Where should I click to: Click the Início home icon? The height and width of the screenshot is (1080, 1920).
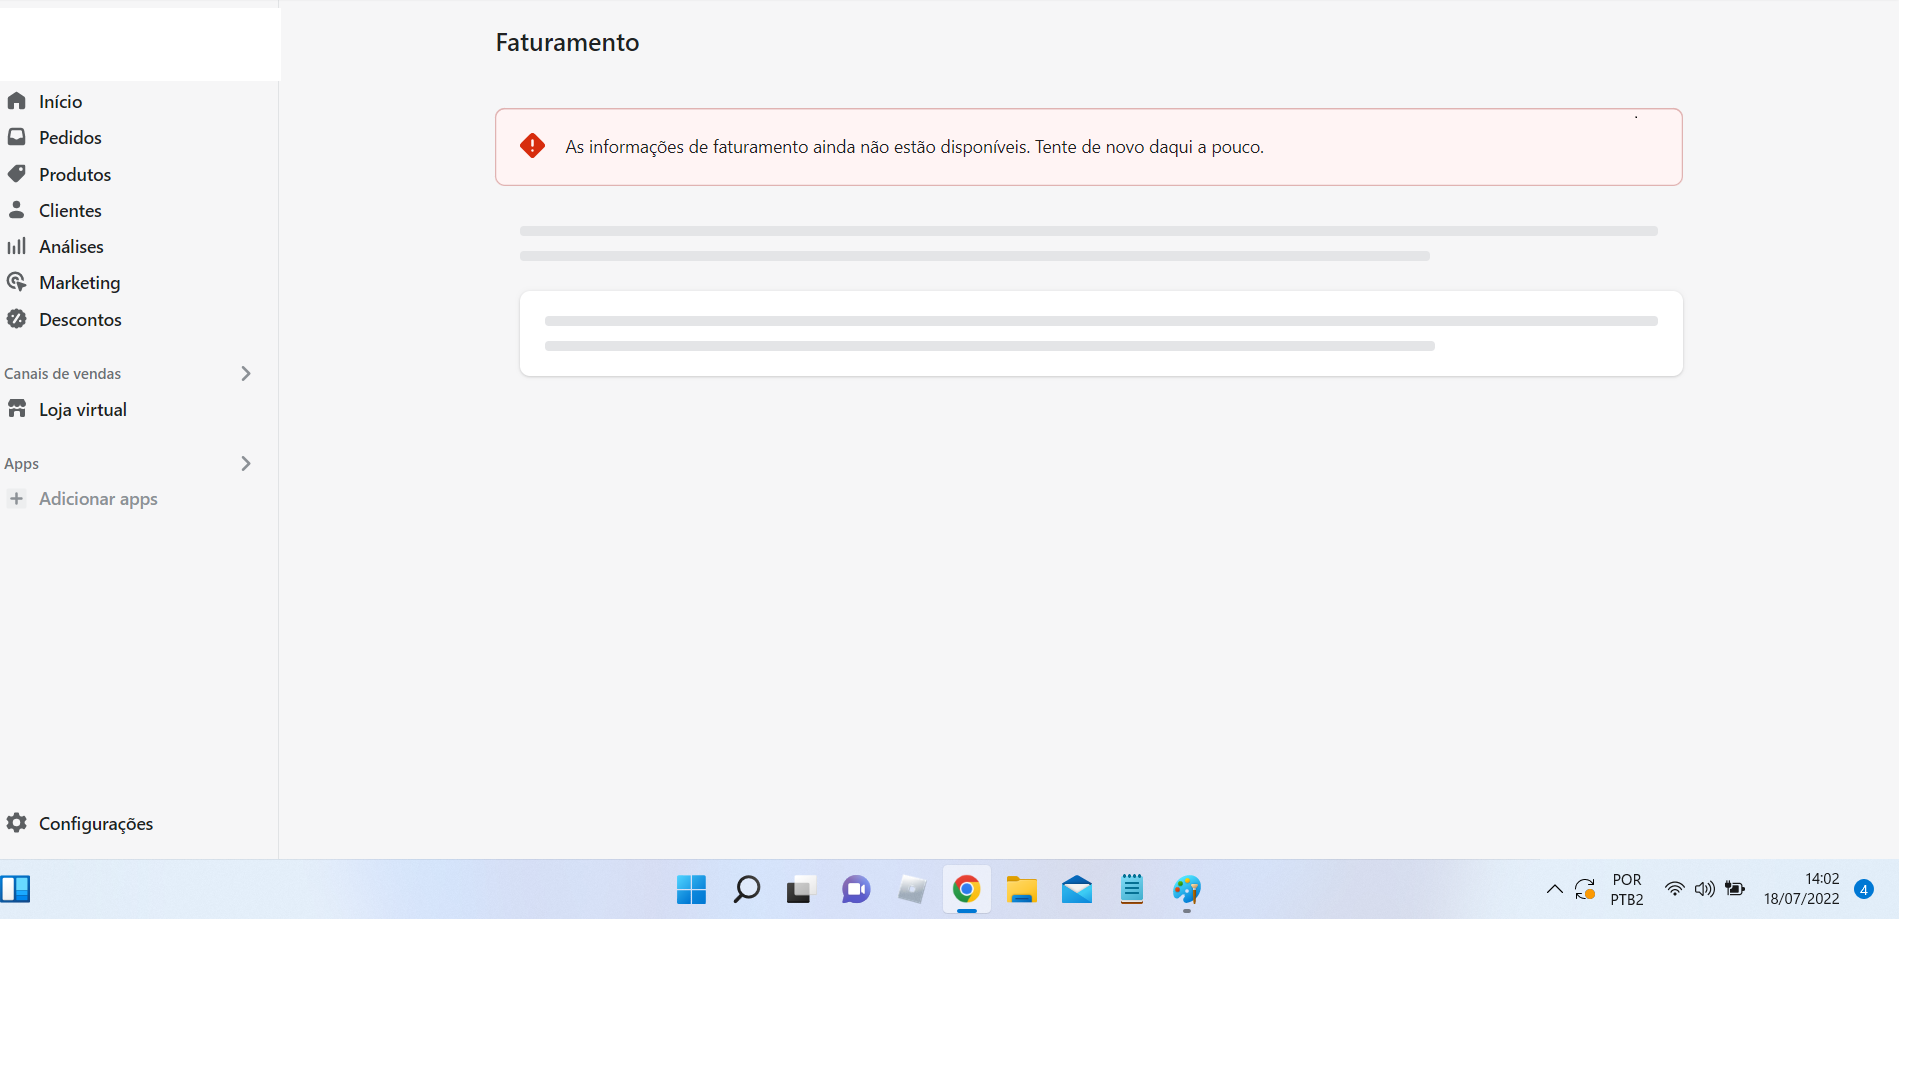(x=16, y=101)
